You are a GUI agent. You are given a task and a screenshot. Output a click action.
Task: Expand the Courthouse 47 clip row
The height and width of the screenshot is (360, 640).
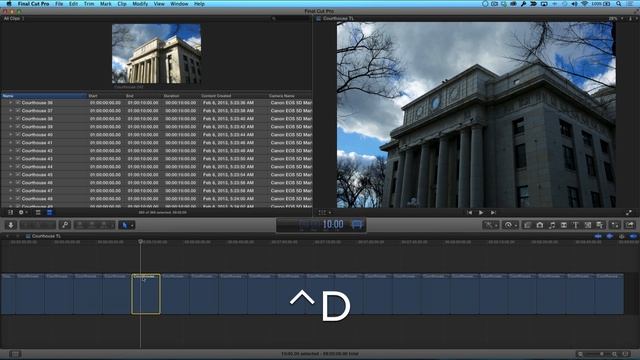[x=11, y=191]
